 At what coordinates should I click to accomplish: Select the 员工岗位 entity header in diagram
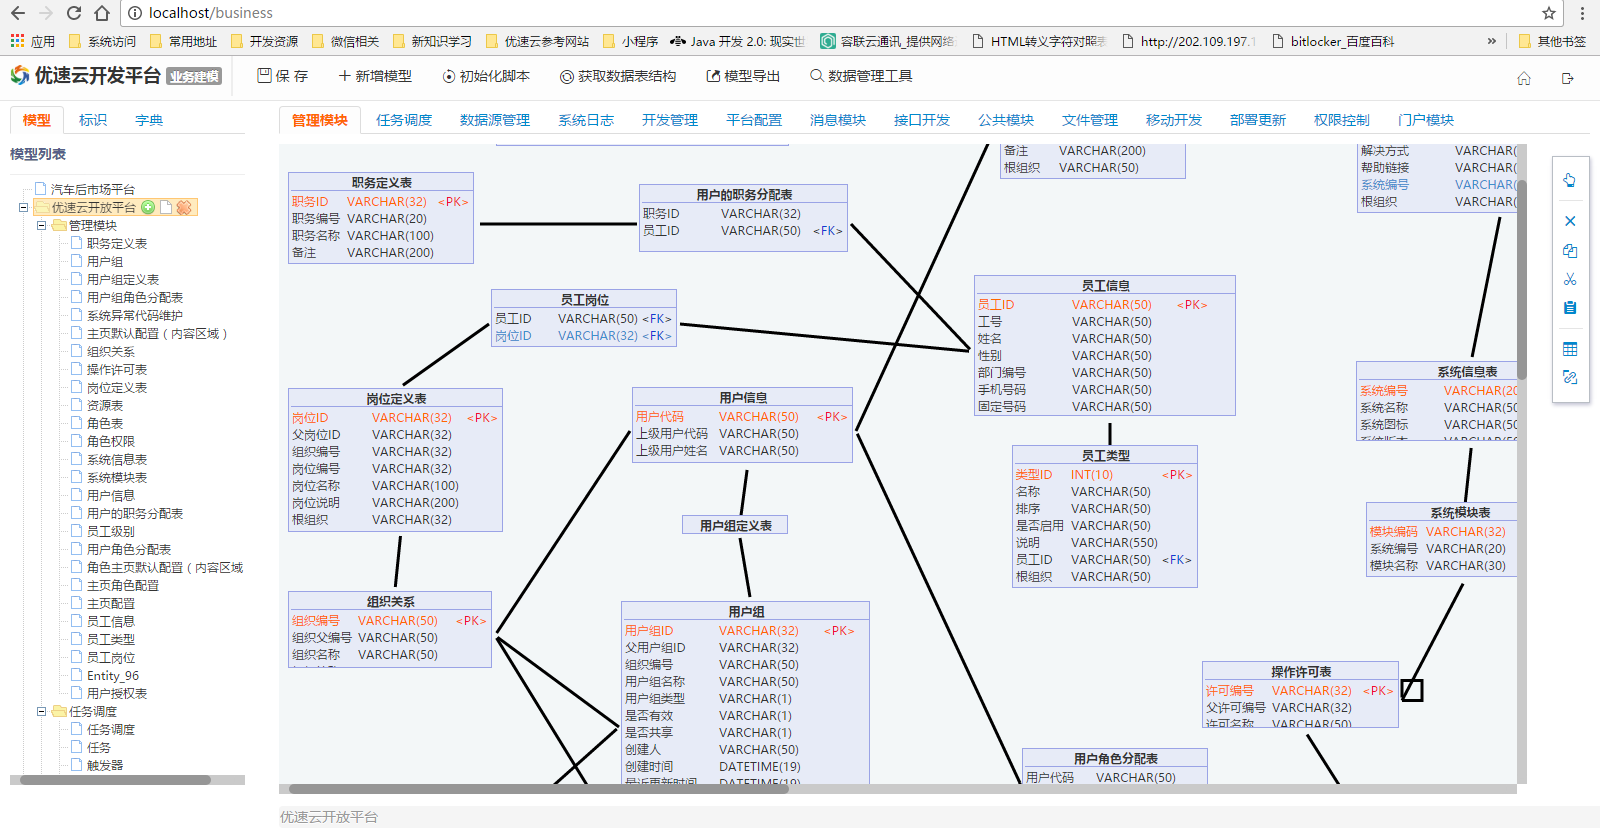584,299
